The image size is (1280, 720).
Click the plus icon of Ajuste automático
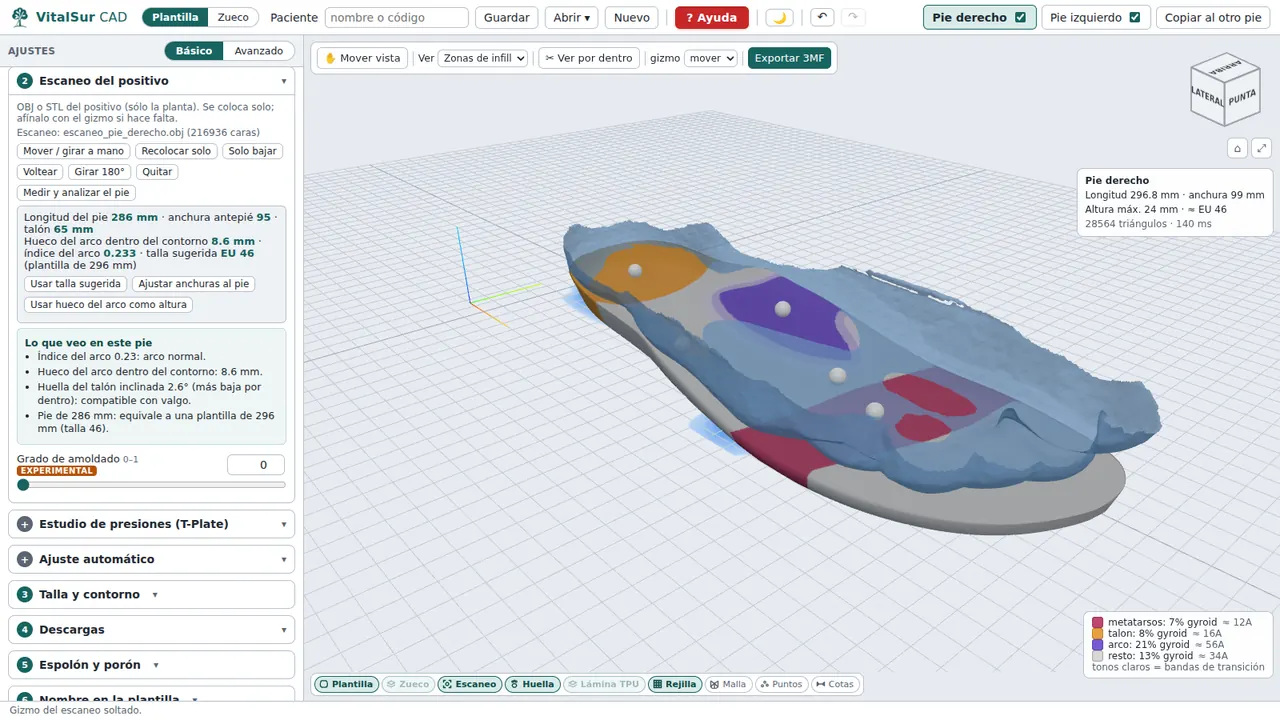(25, 559)
